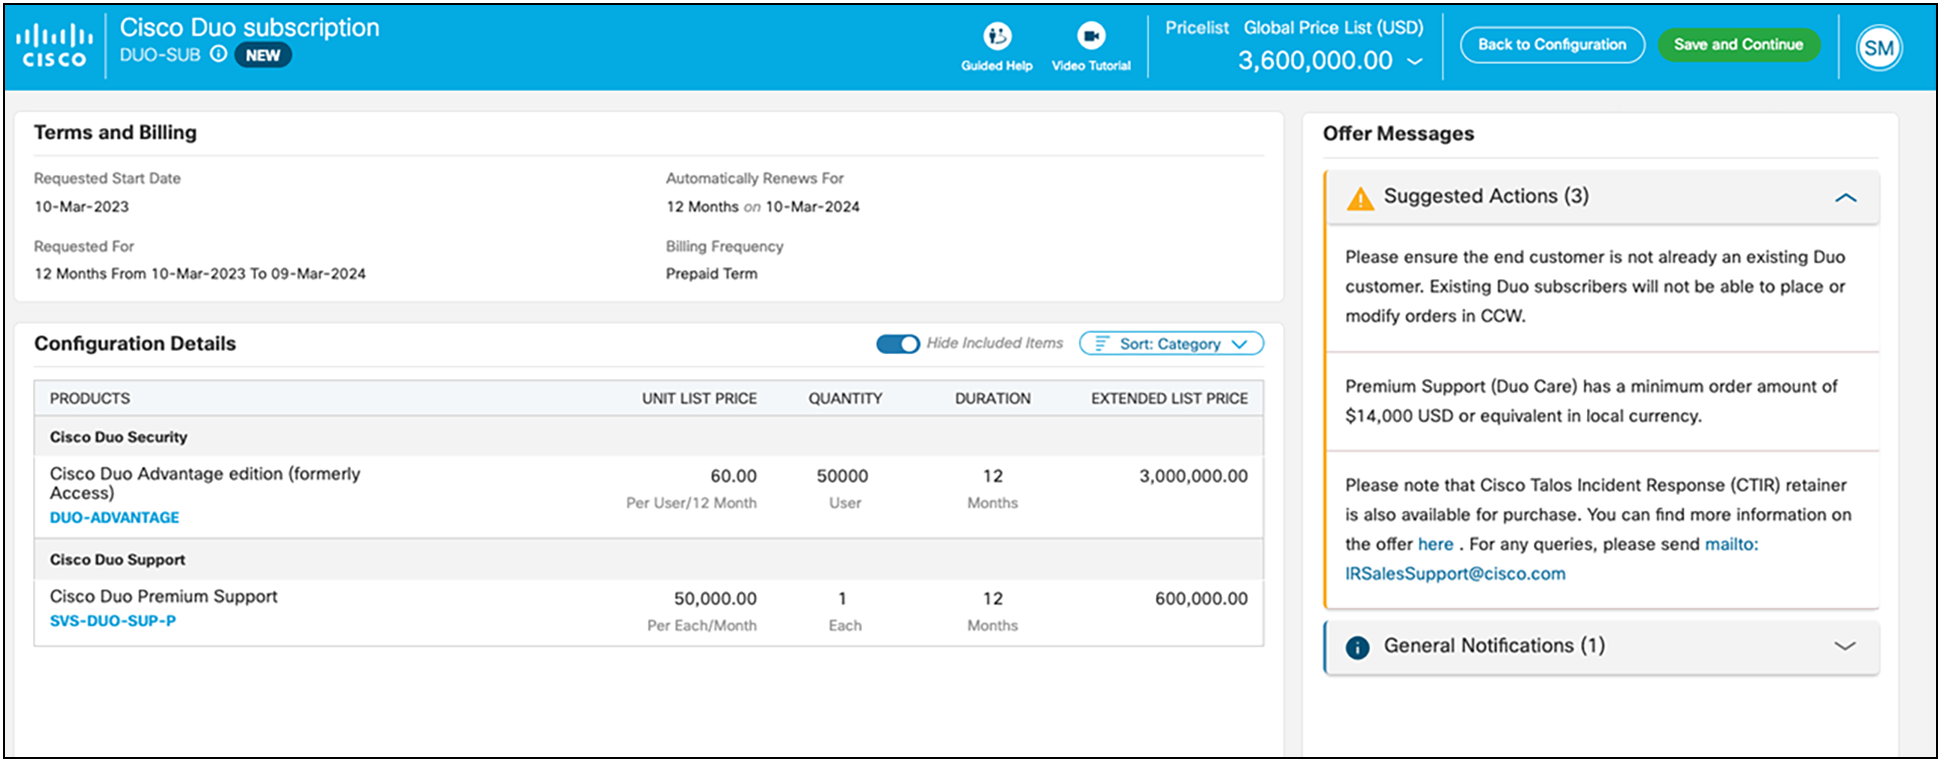Click the Cisco Duo Premium Support product name

164,597
